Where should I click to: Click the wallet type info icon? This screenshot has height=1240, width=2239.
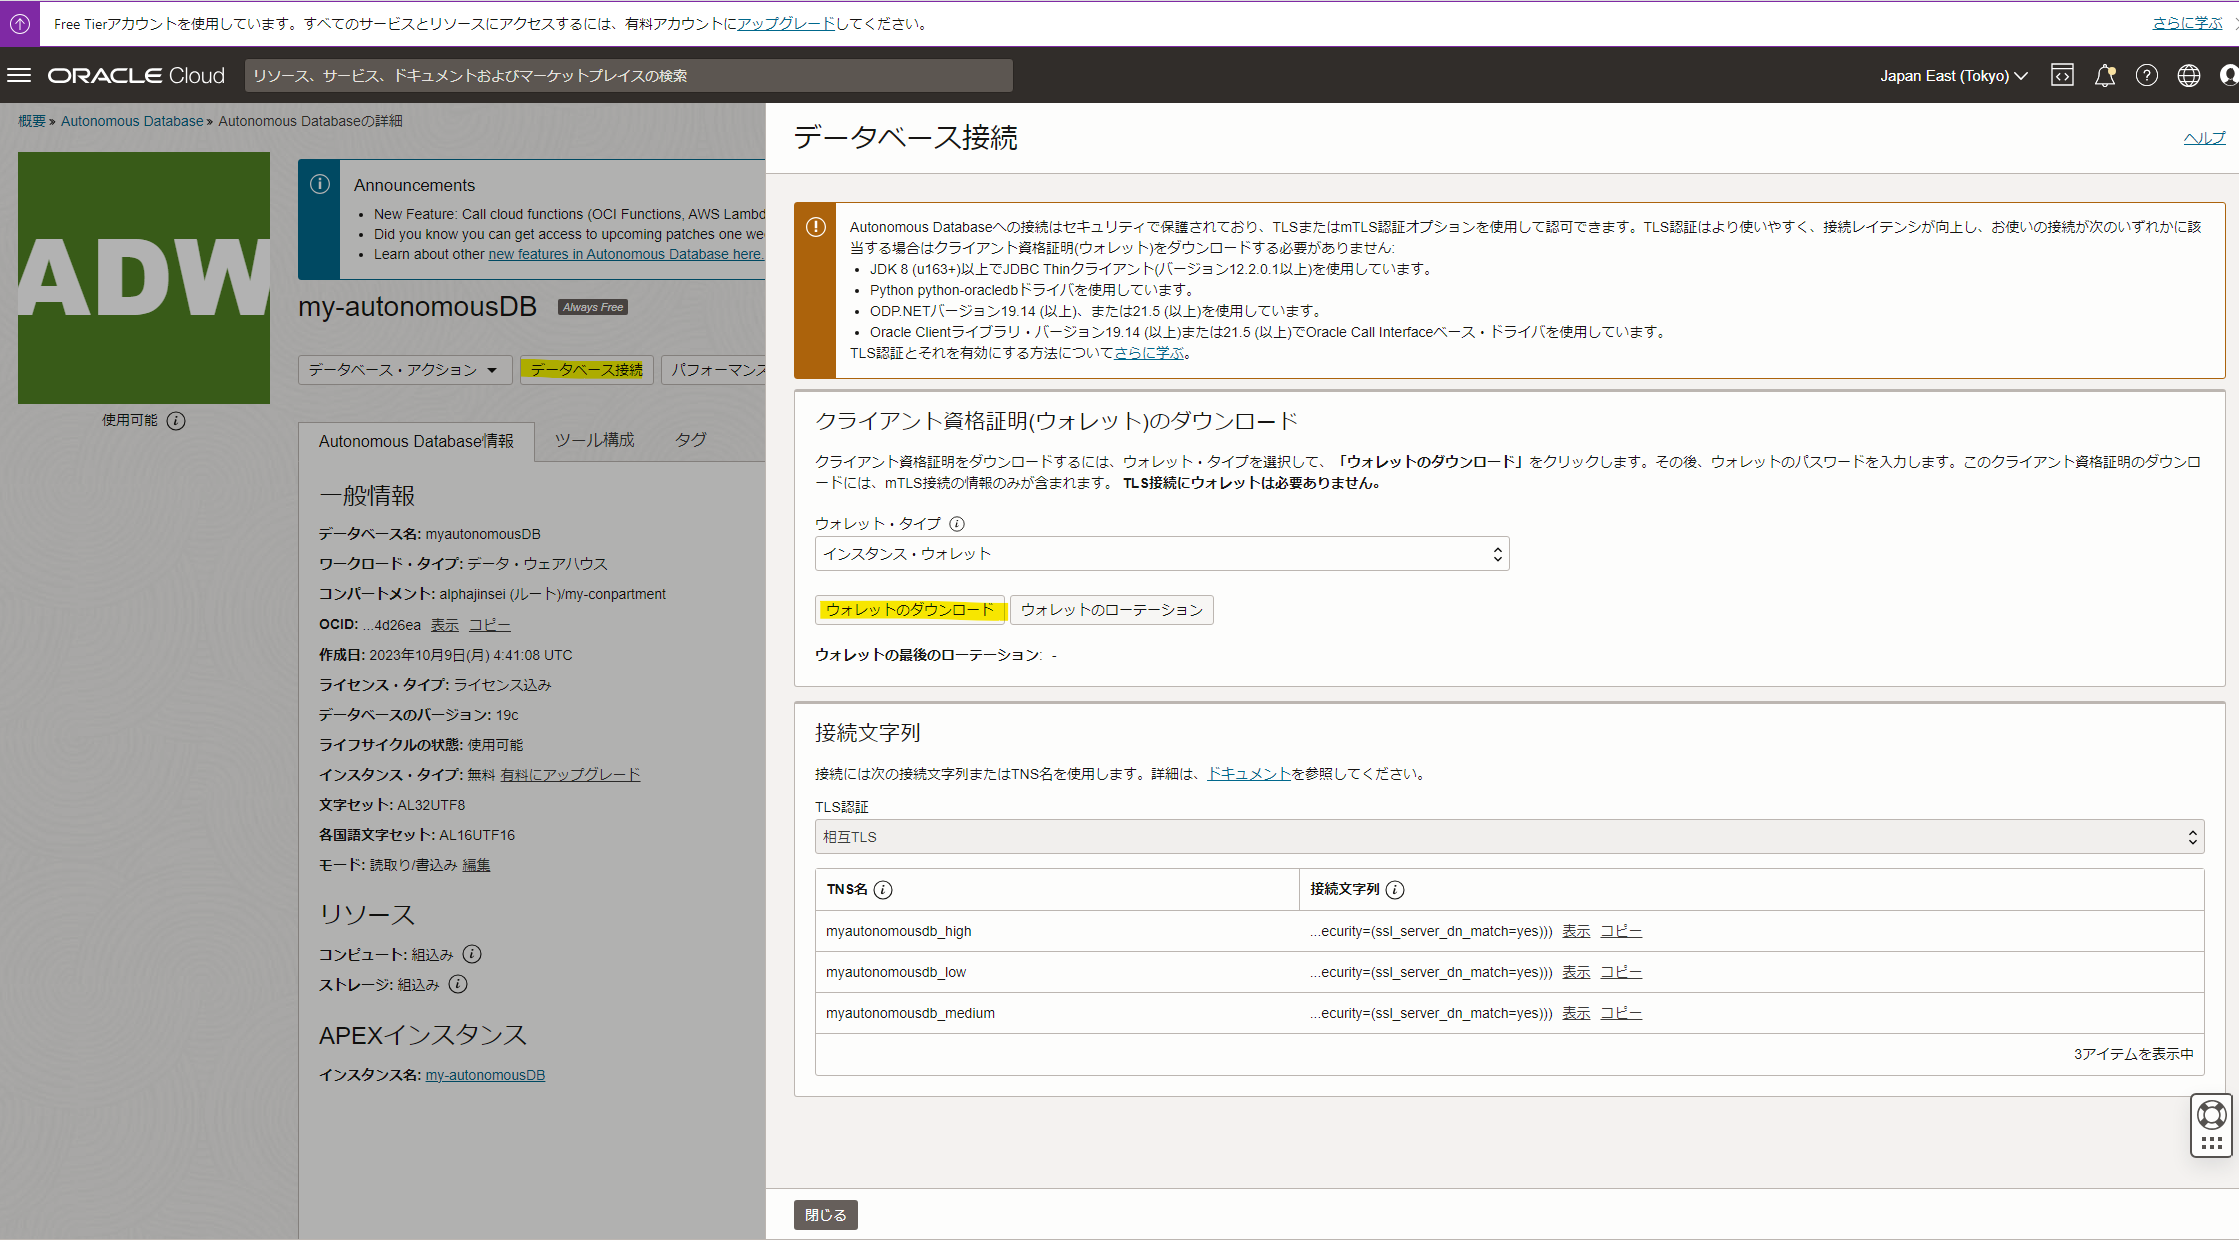(x=957, y=524)
